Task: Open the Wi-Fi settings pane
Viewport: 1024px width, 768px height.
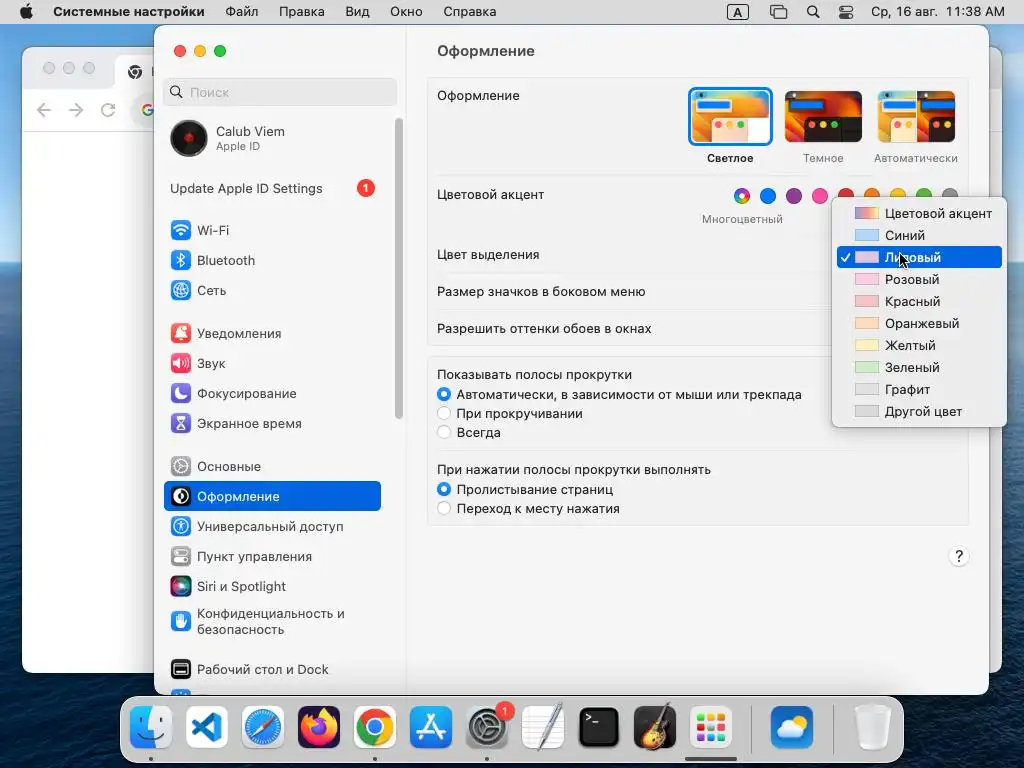Action: point(272,230)
